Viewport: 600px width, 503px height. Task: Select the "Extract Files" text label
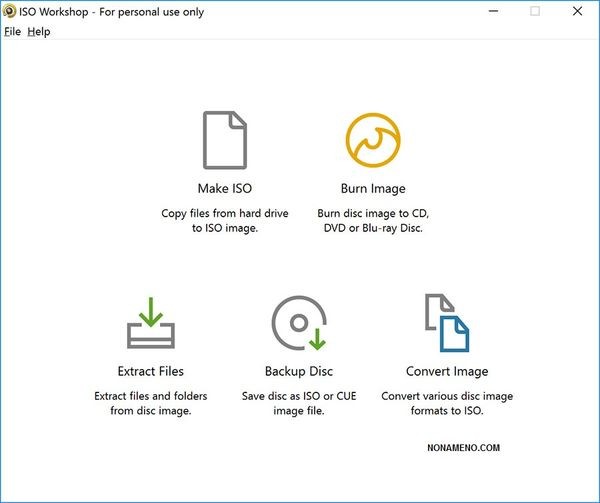[x=151, y=371]
